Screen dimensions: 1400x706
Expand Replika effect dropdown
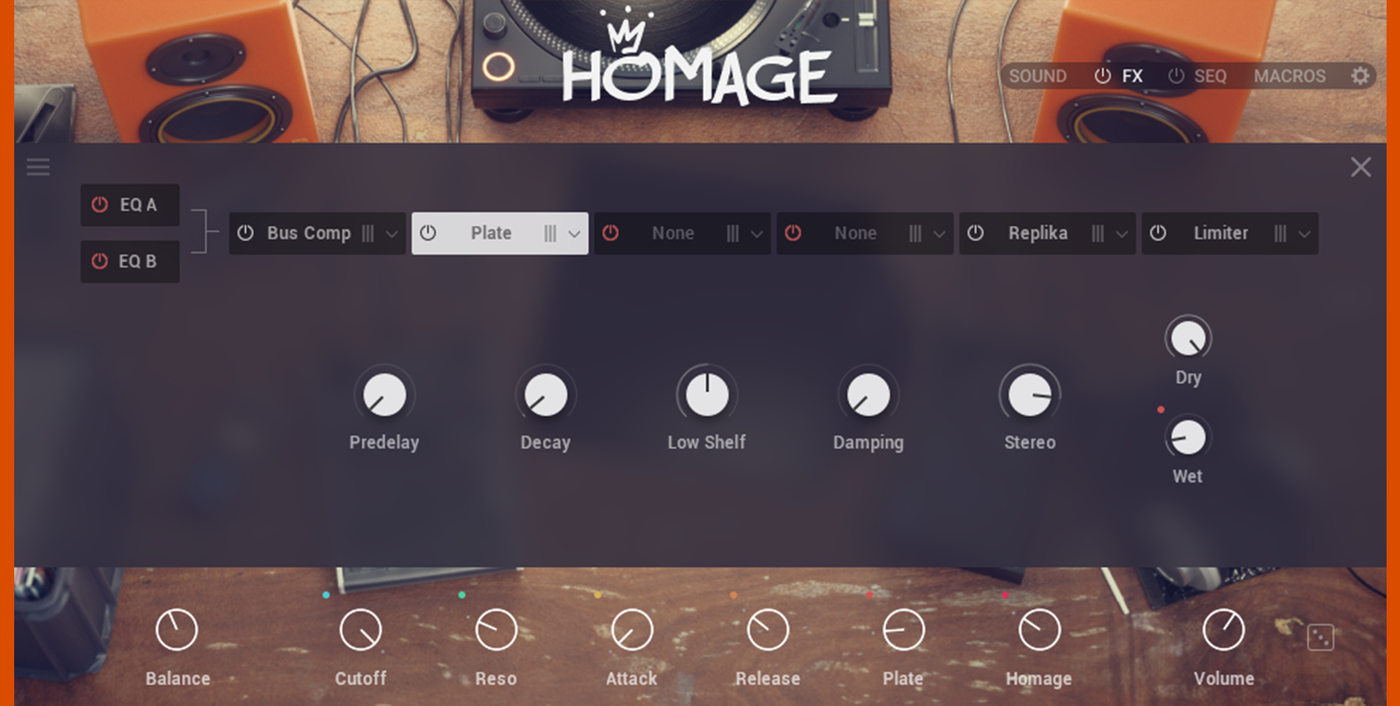(1122, 234)
